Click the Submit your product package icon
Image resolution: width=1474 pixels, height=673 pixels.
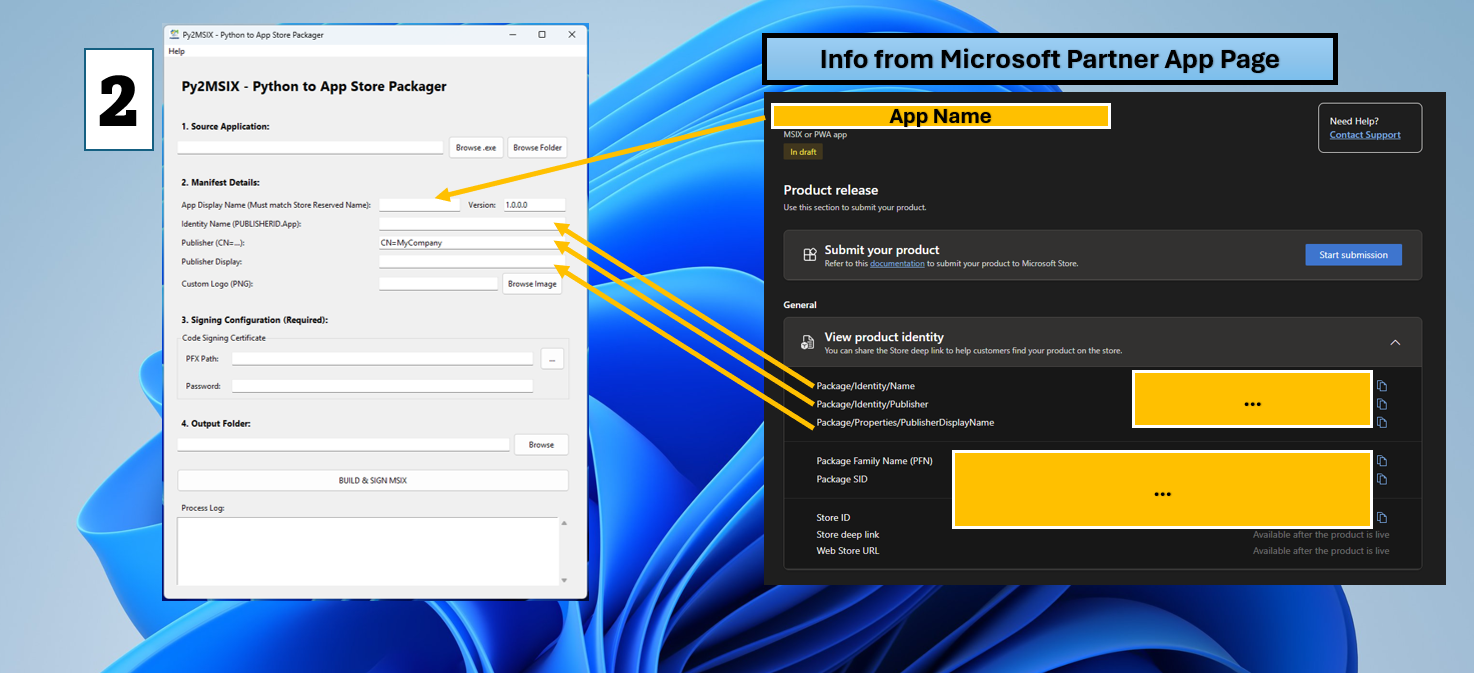(x=809, y=254)
